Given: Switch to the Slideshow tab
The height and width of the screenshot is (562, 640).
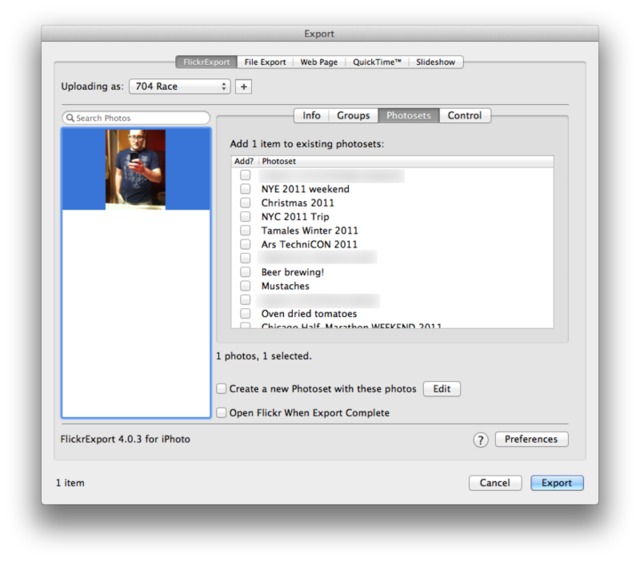Looking at the screenshot, I should click(x=436, y=62).
